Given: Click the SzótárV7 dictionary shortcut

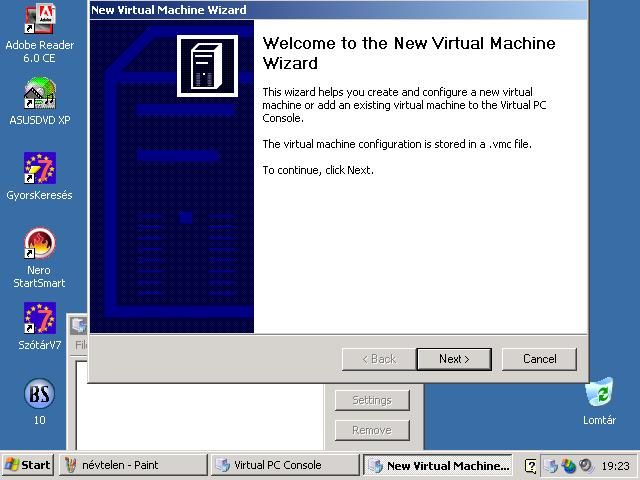Looking at the screenshot, I should click(x=40, y=319).
